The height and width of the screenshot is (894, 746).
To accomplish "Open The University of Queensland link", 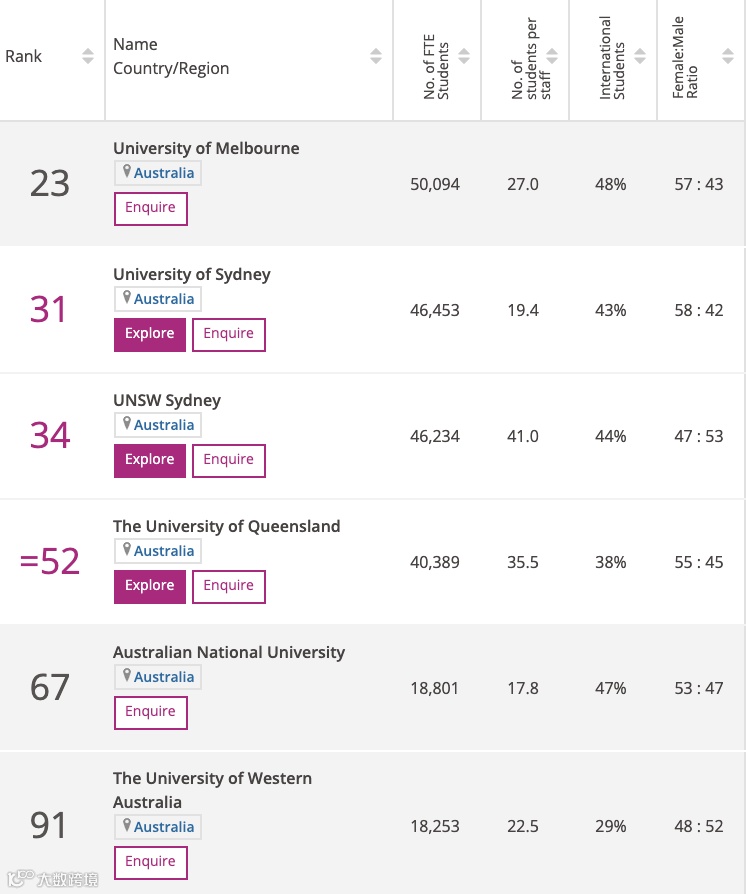I will (x=226, y=526).
